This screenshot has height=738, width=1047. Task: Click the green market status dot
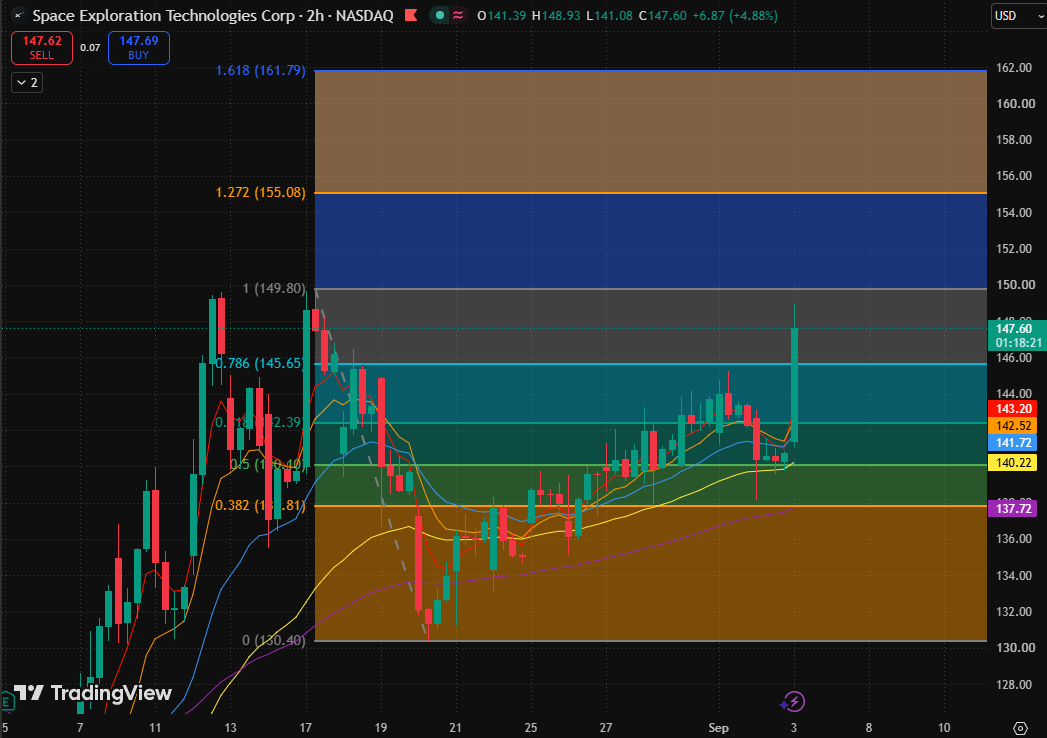pyautogui.click(x=439, y=15)
